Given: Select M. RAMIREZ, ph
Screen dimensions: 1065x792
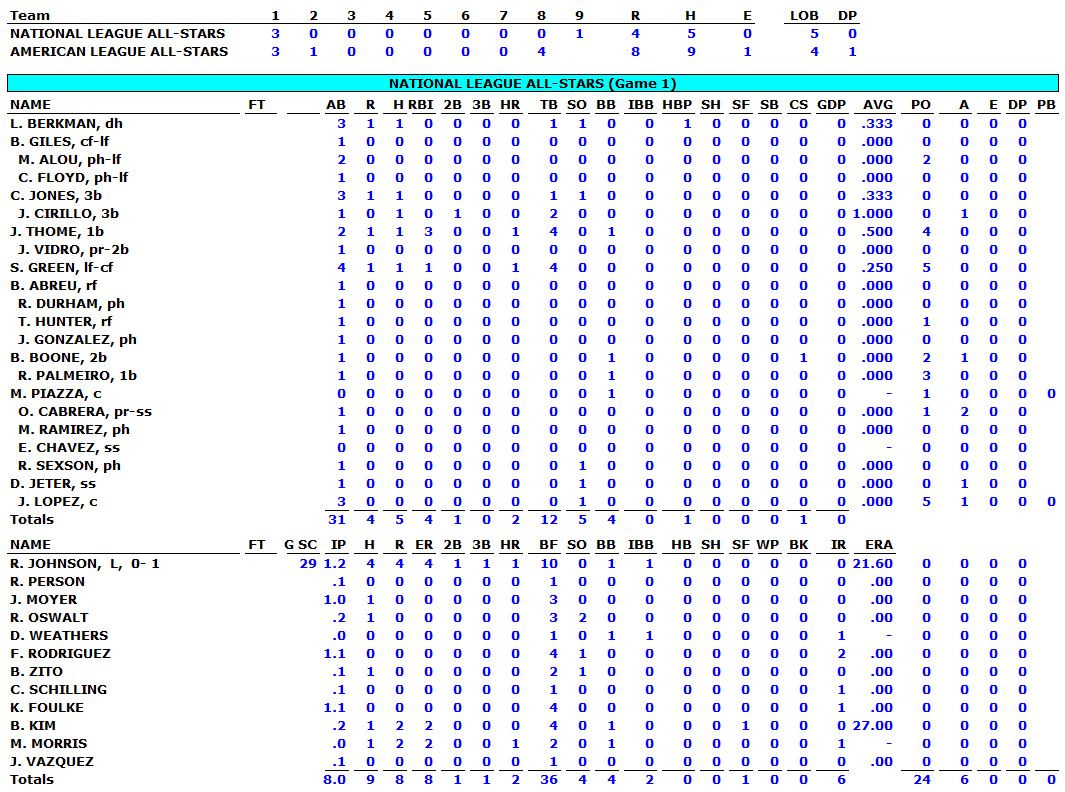Looking at the screenshot, I should click(x=73, y=429).
